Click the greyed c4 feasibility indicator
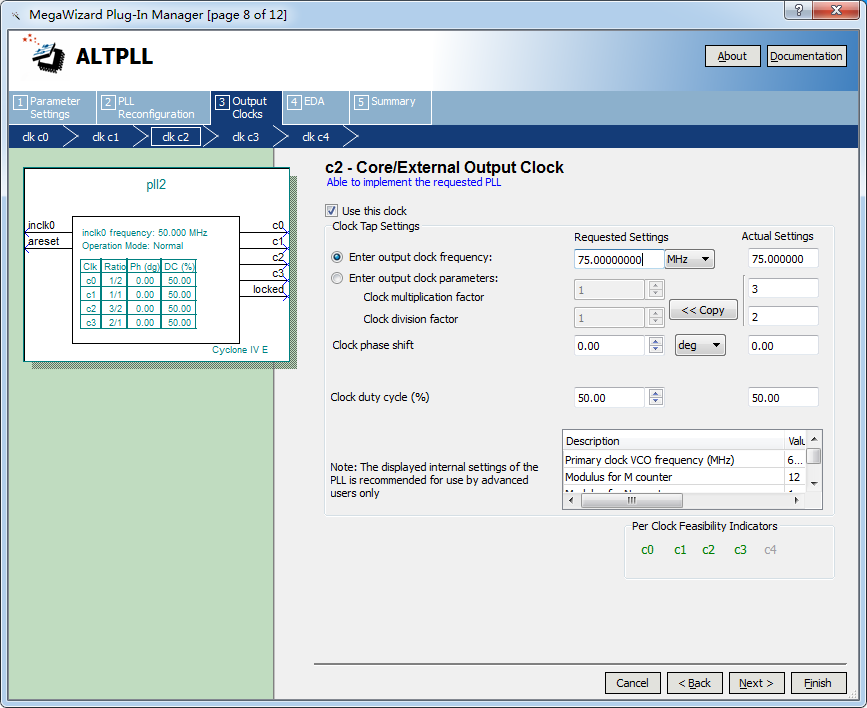The height and width of the screenshot is (708, 867). 770,550
